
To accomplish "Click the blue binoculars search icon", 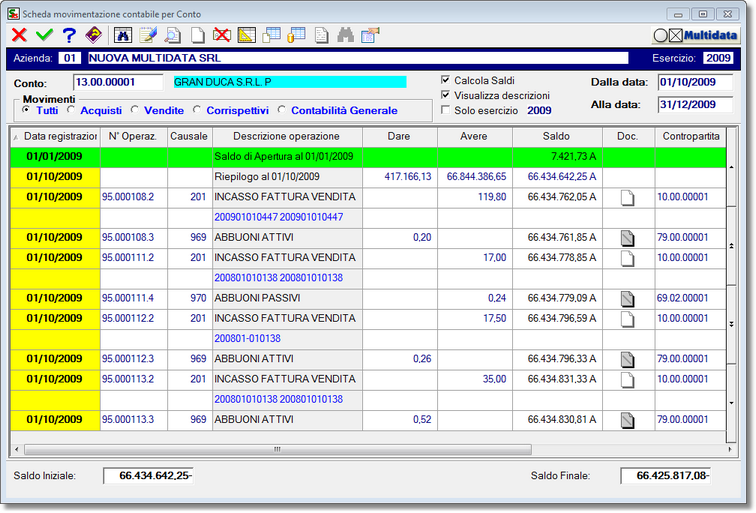I will [x=123, y=35].
